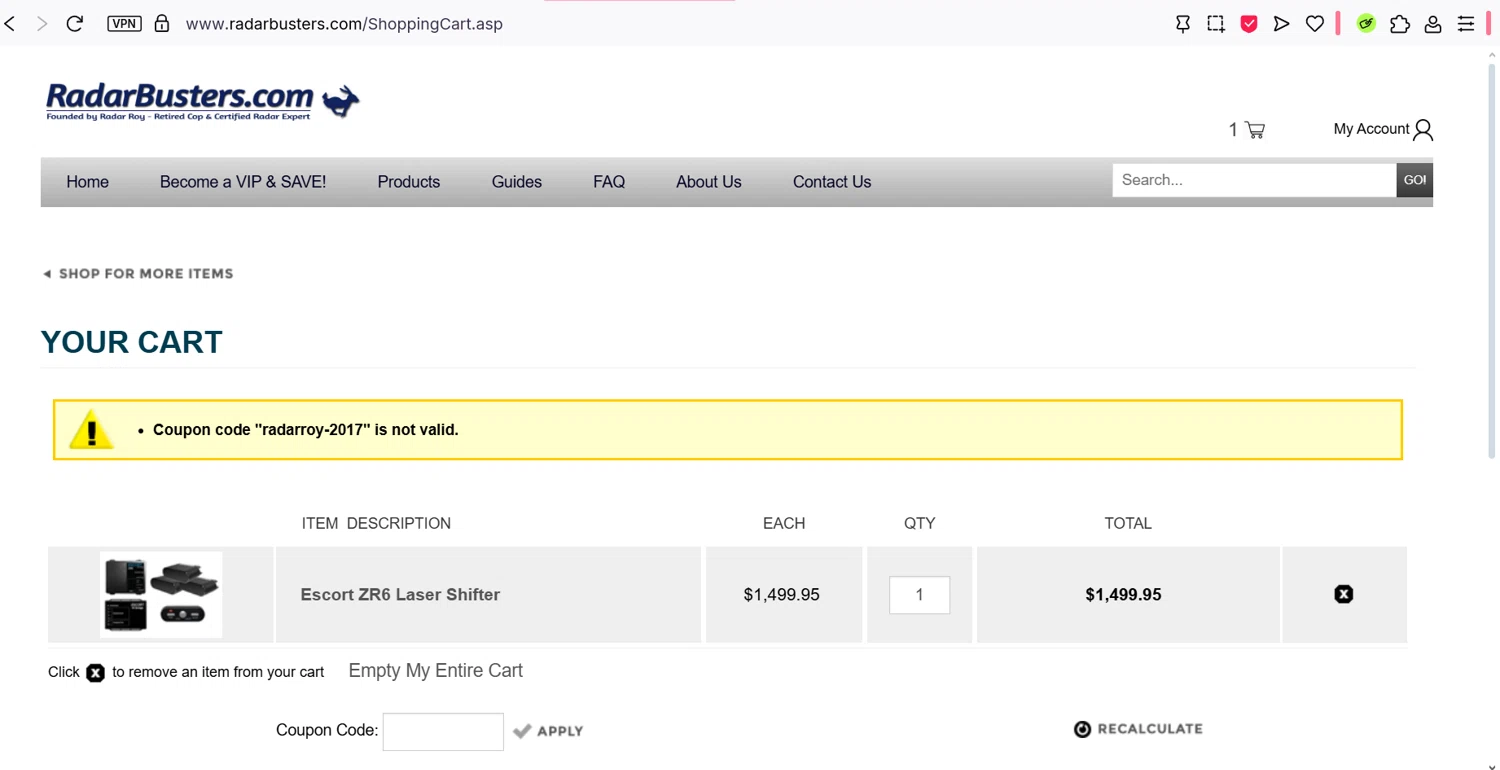Open the extensions cube icon
This screenshot has width=1500, height=770.
pos(1400,24)
